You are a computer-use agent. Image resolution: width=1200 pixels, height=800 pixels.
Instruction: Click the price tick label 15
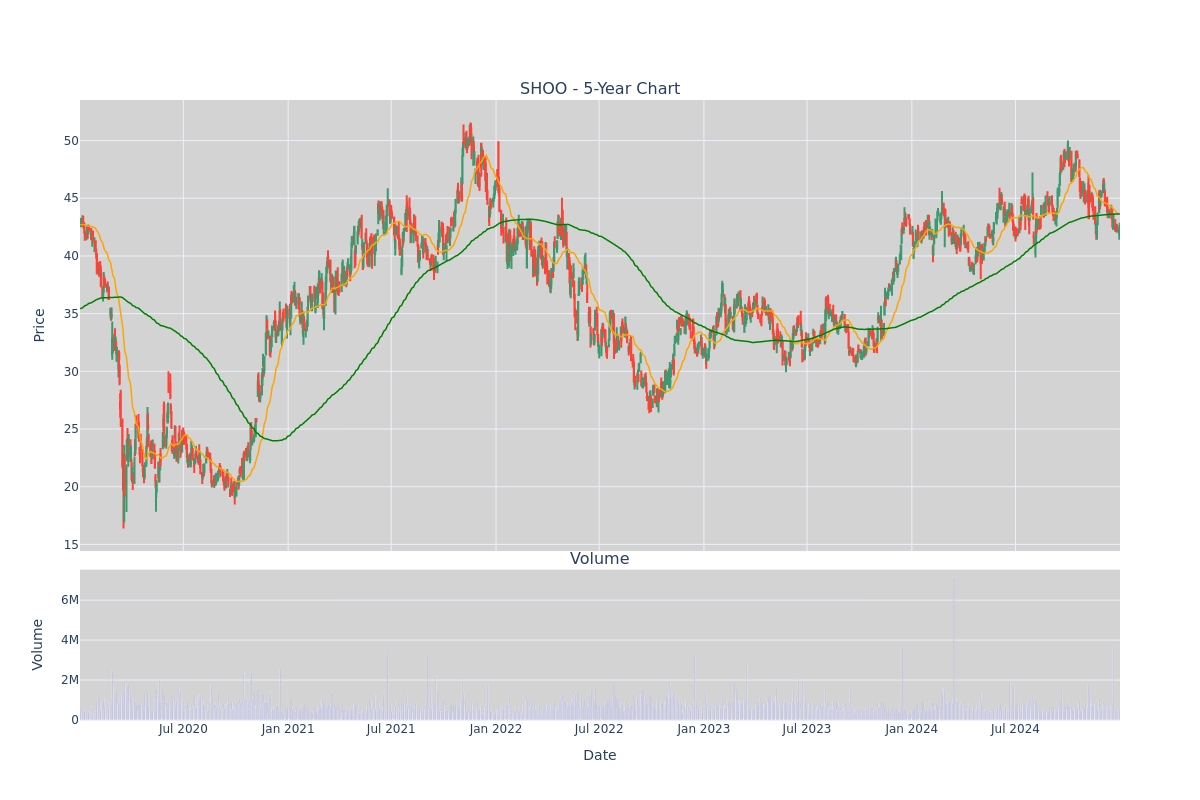click(x=71, y=545)
